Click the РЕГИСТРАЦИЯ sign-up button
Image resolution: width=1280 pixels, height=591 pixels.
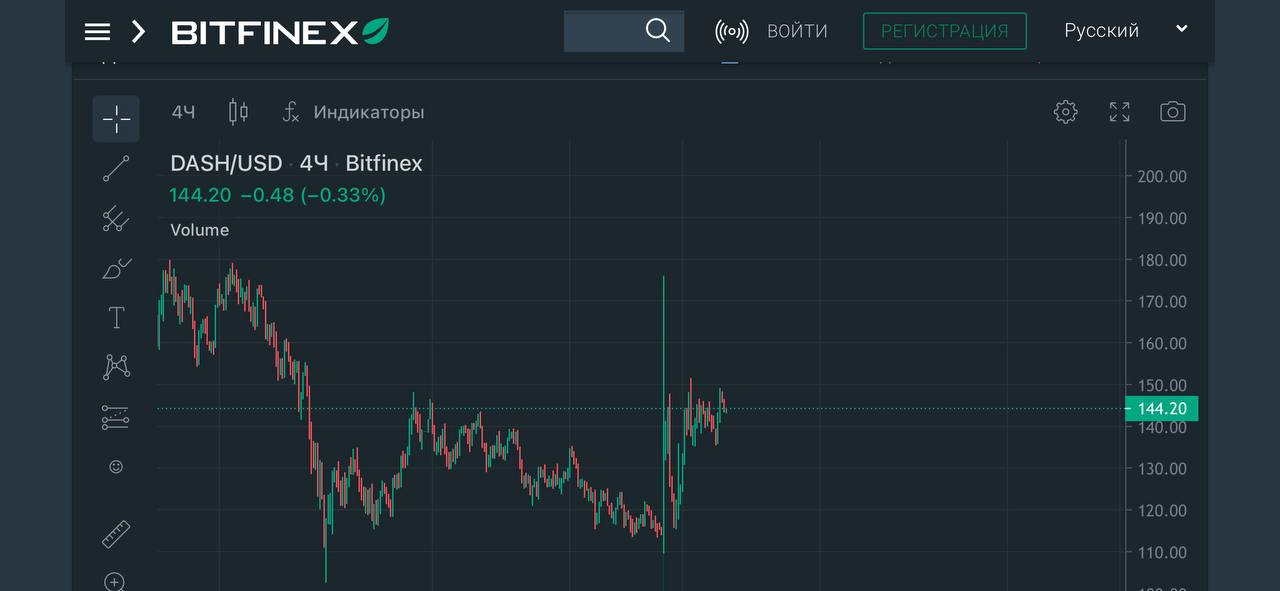tap(945, 31)
